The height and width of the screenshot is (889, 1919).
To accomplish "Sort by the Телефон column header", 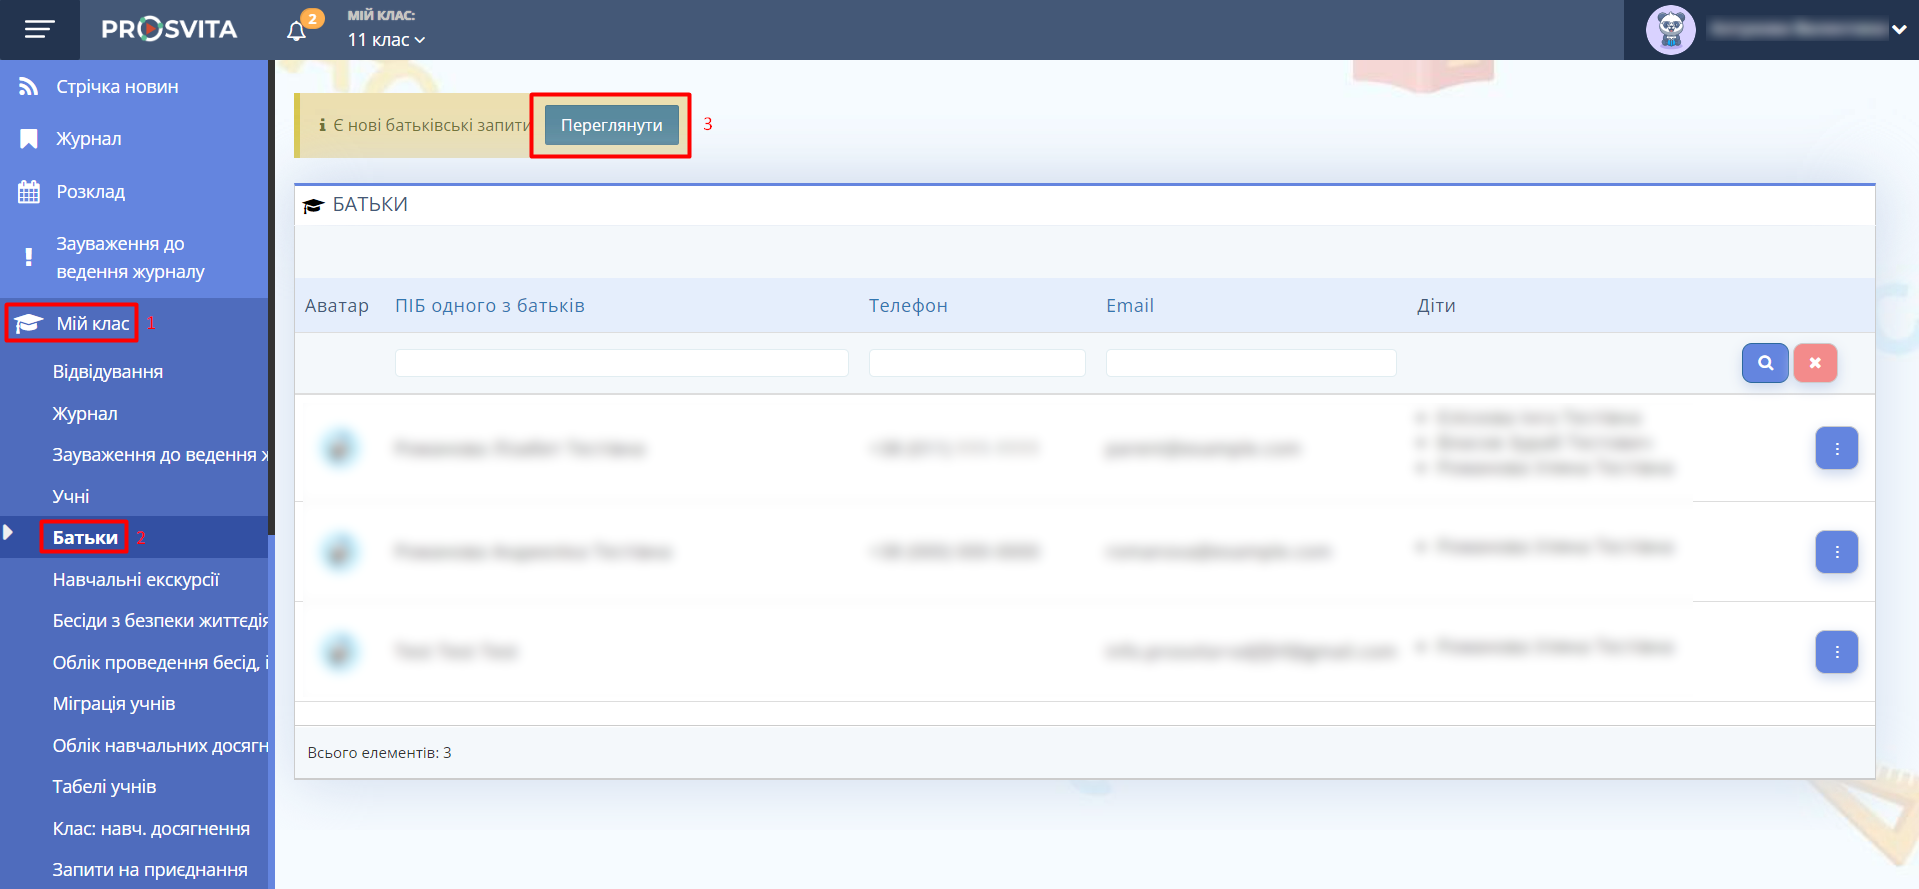I will coord(907,306).
